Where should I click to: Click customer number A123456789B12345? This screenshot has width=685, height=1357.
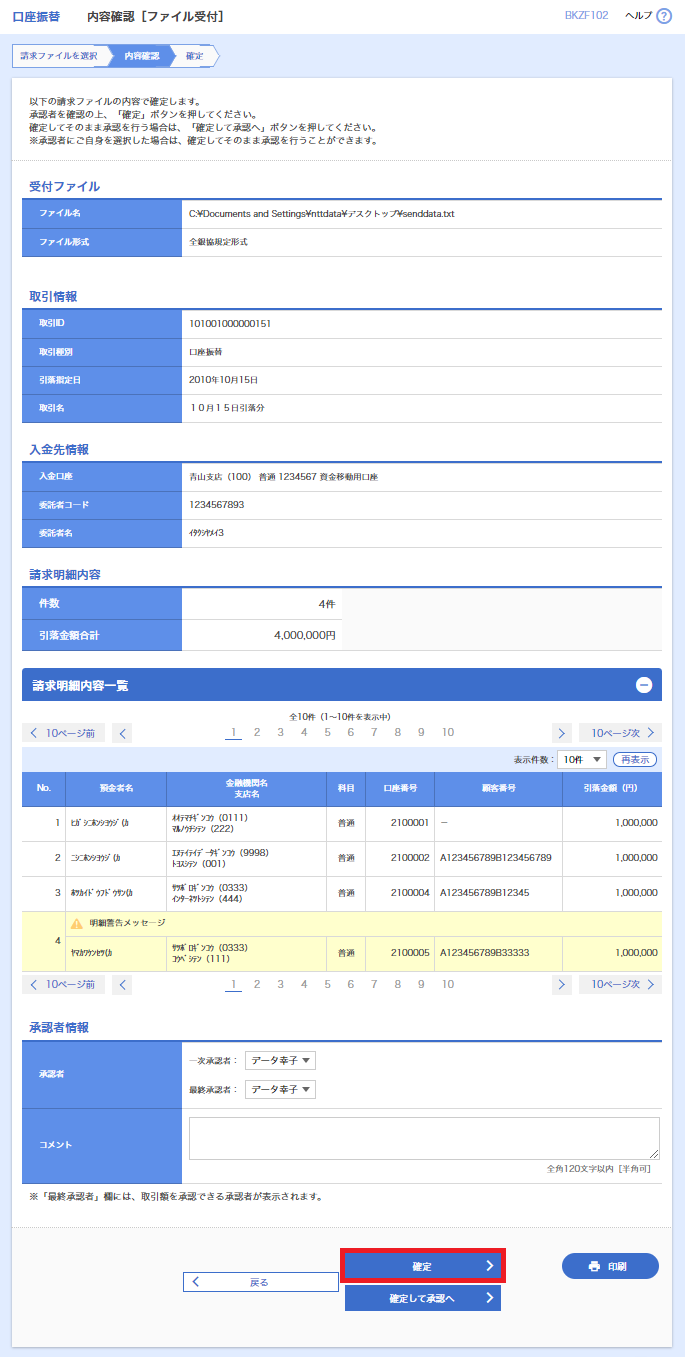486,893
